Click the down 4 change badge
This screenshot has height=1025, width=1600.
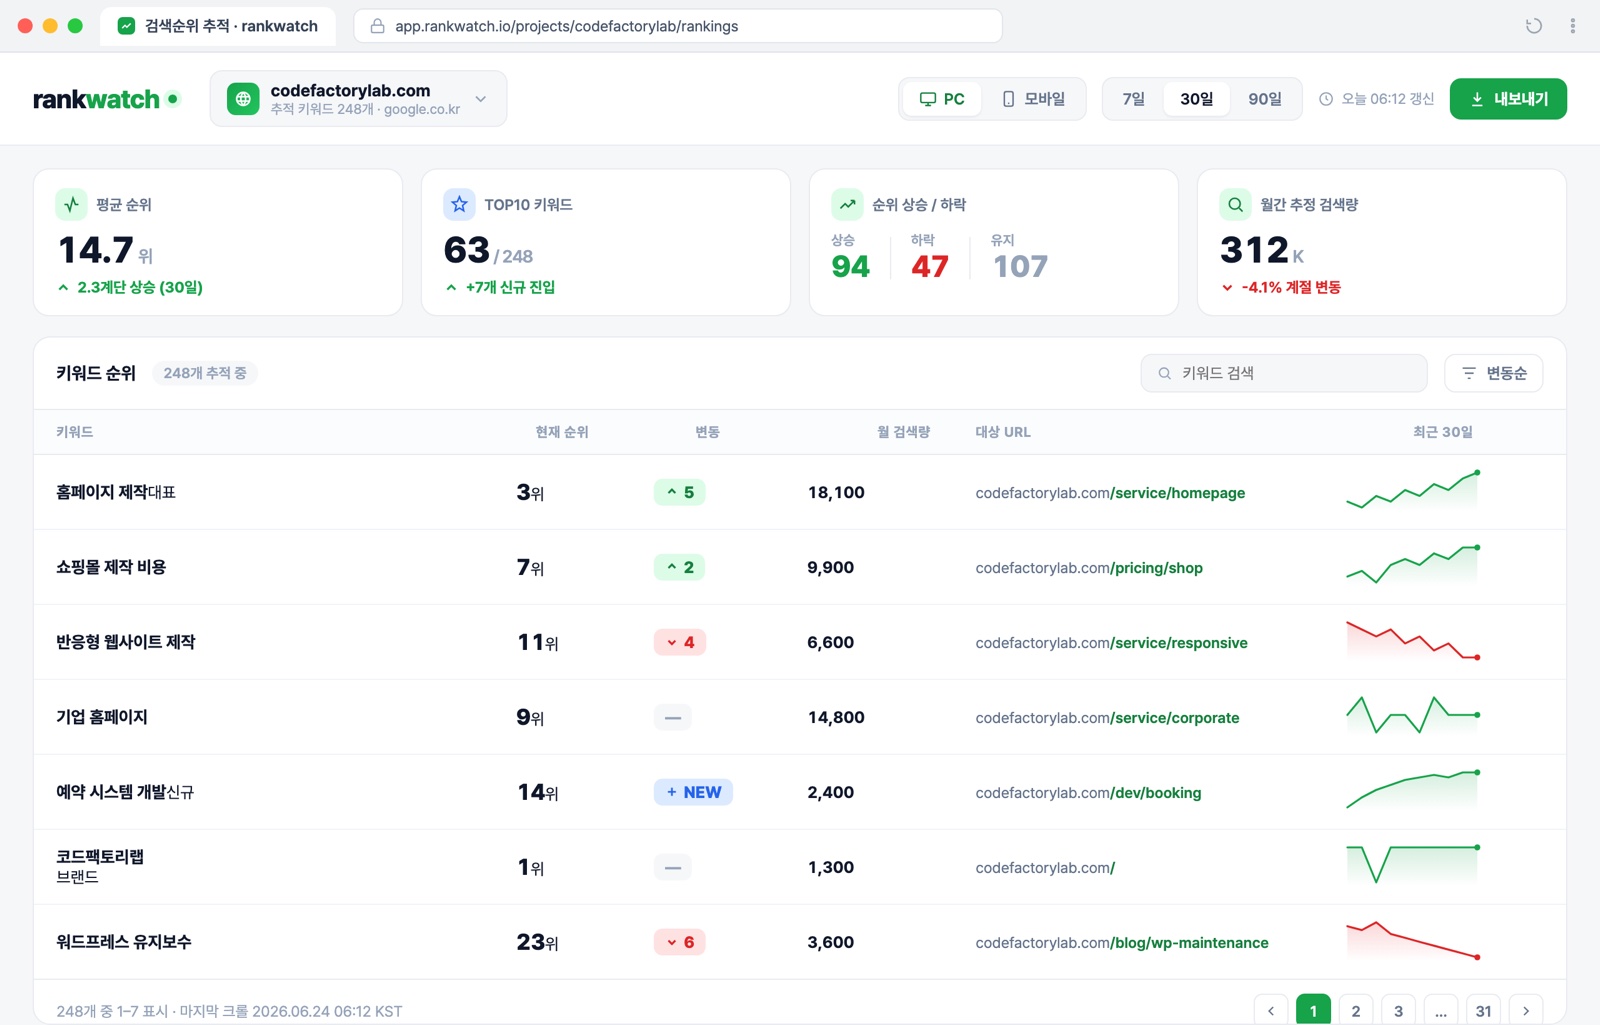pos(680,642)
